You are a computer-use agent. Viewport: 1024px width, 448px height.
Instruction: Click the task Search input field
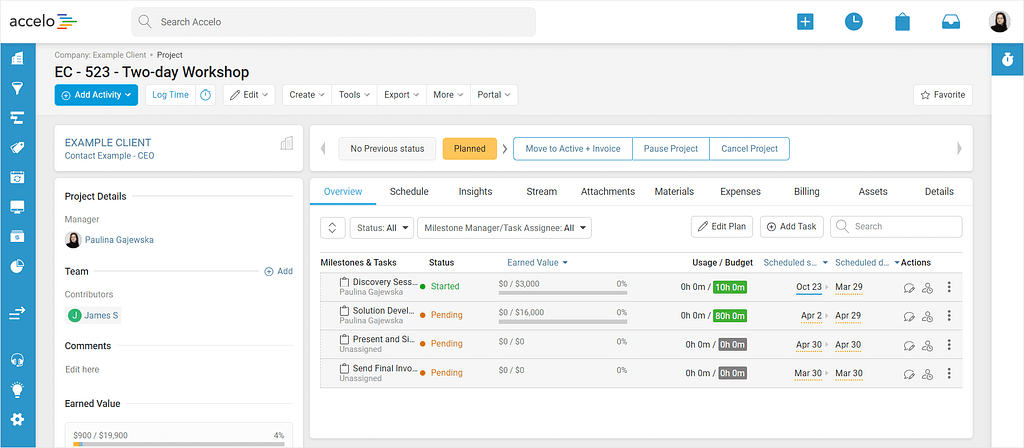(896, 227)
